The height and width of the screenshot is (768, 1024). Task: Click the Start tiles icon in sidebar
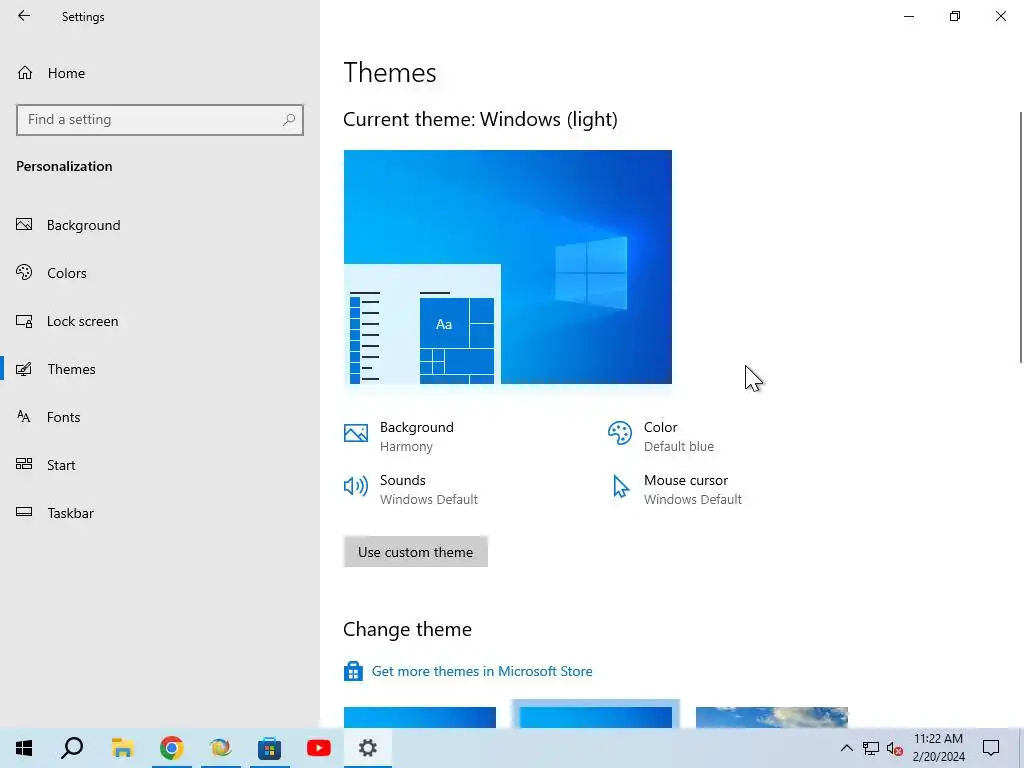tap(24, 464)
